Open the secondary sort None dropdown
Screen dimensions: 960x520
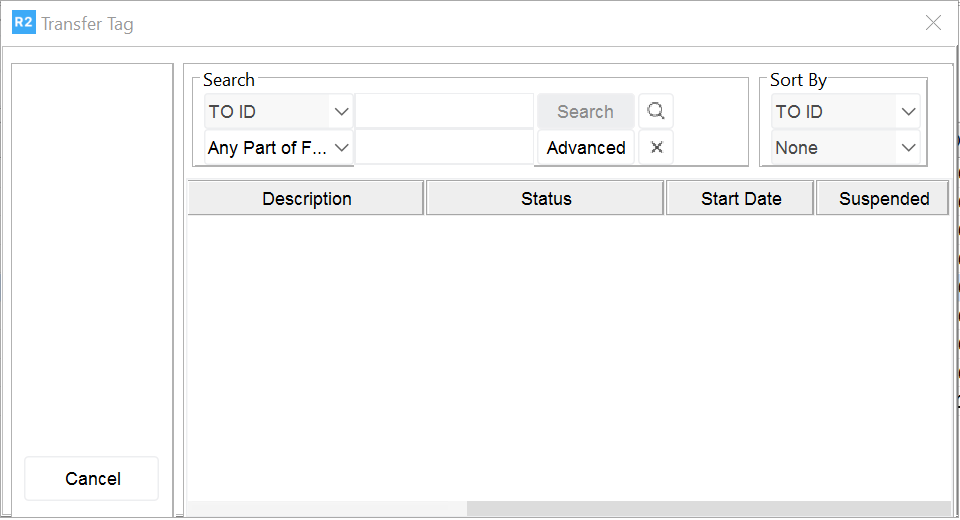pyautogui.click(x=846, y=147)
